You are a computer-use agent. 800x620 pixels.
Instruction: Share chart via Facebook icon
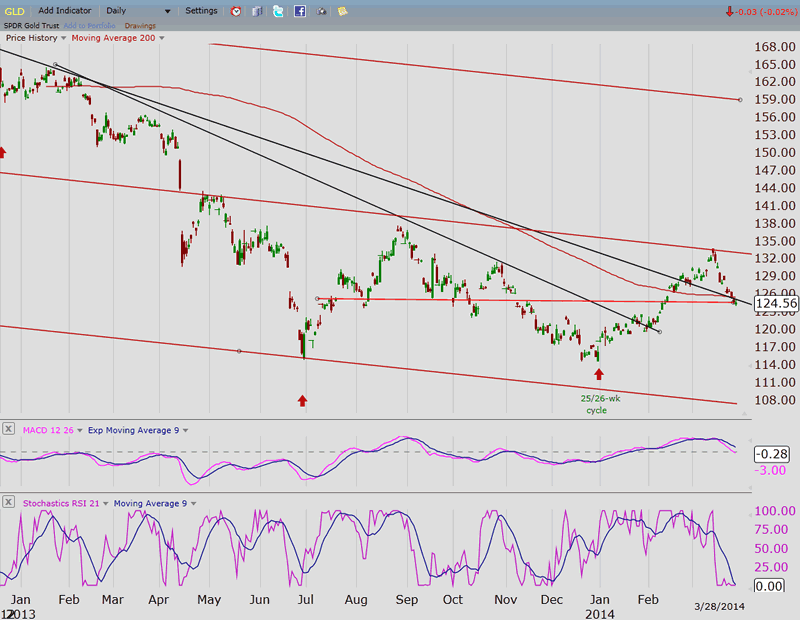click(x=298, y=11)
